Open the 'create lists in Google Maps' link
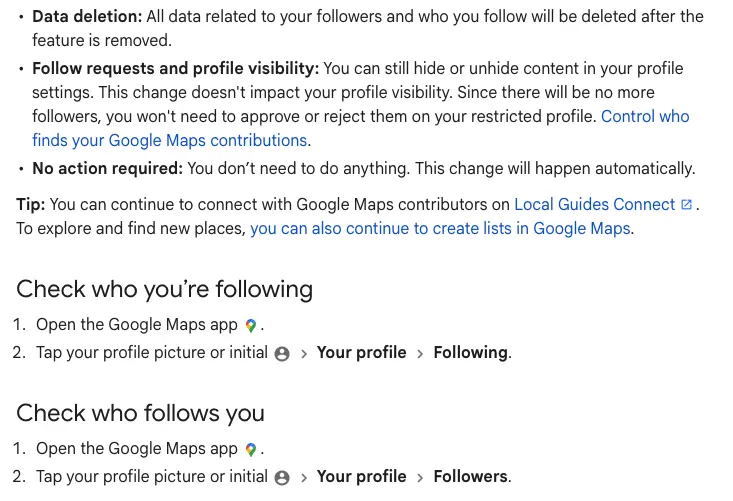The image size is (733, 501). point(440,229)
